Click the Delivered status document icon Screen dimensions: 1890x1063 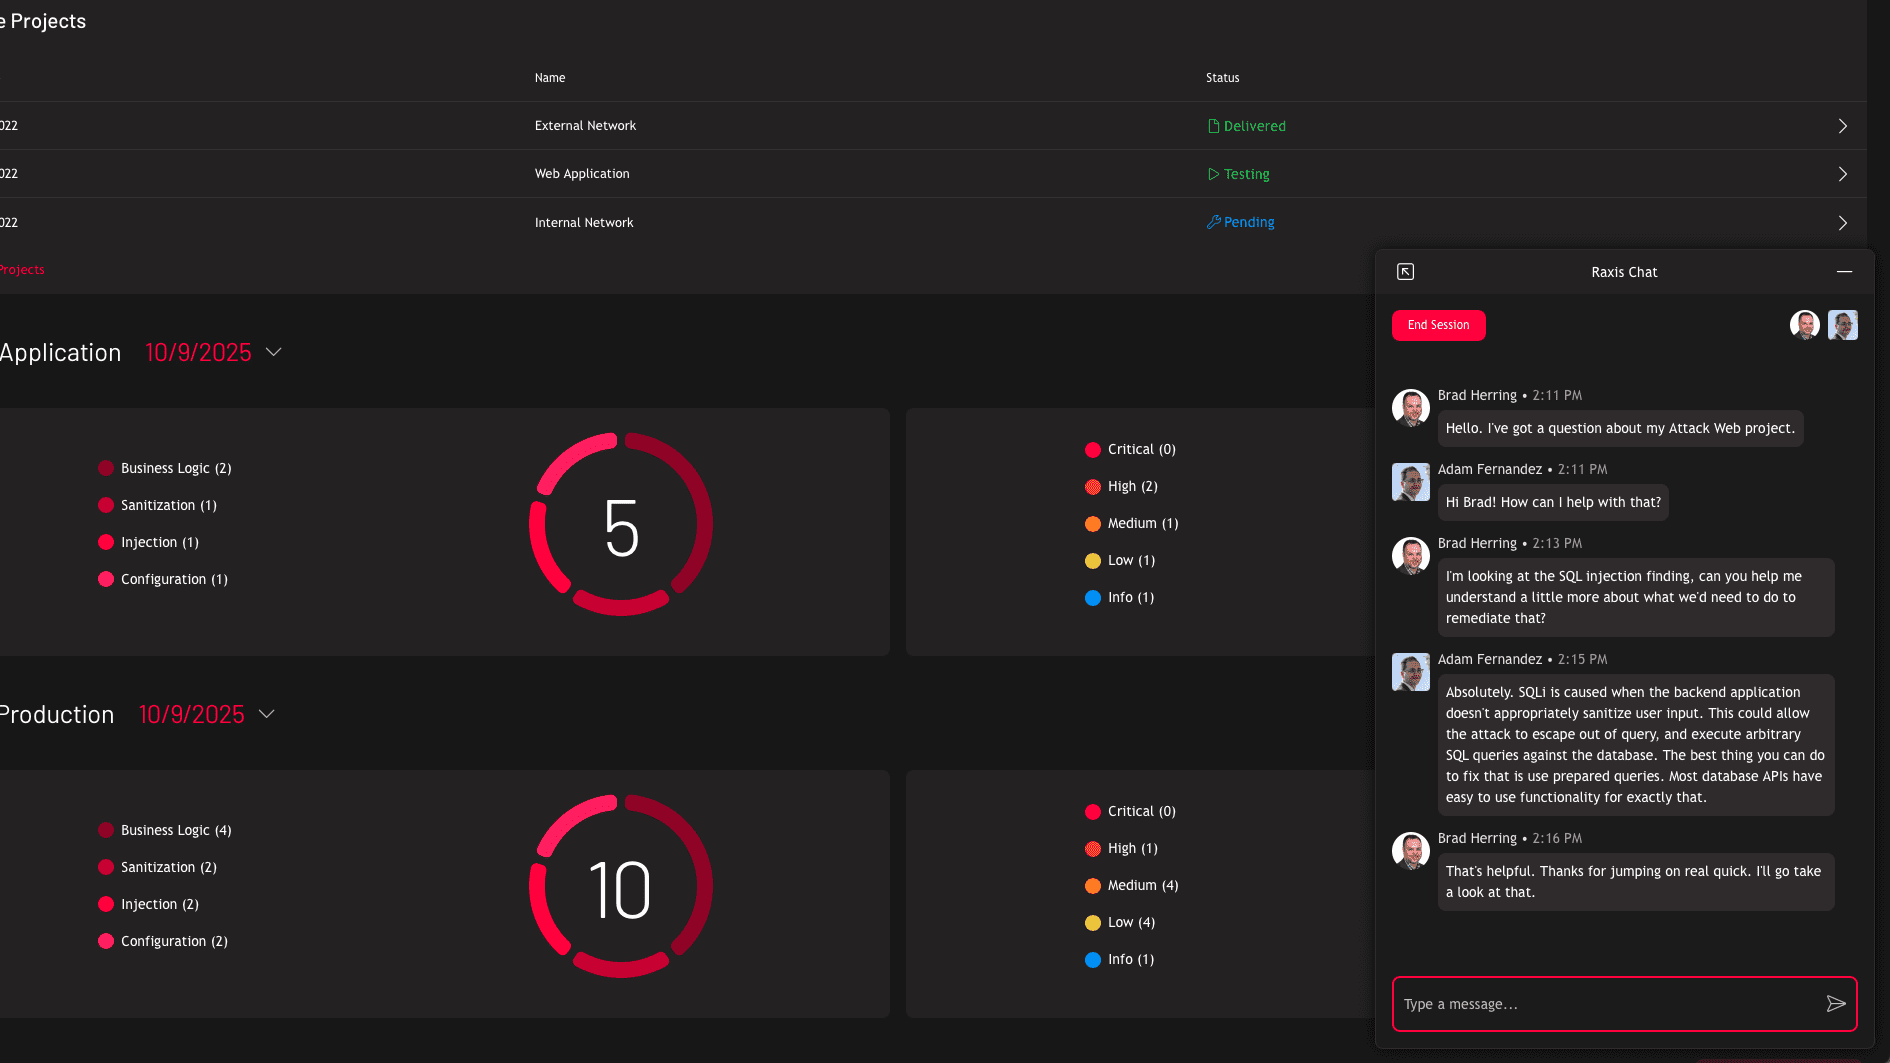tap(1213, 126)
